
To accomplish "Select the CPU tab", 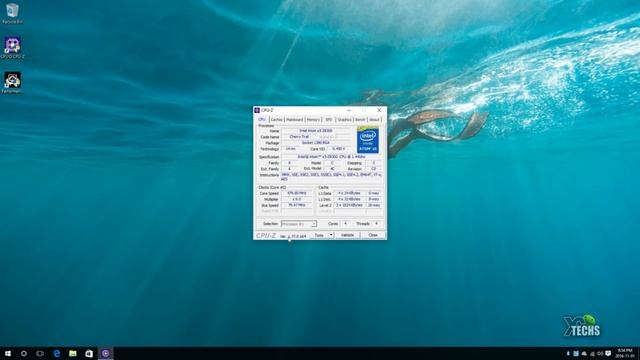I will coord(262,119).
